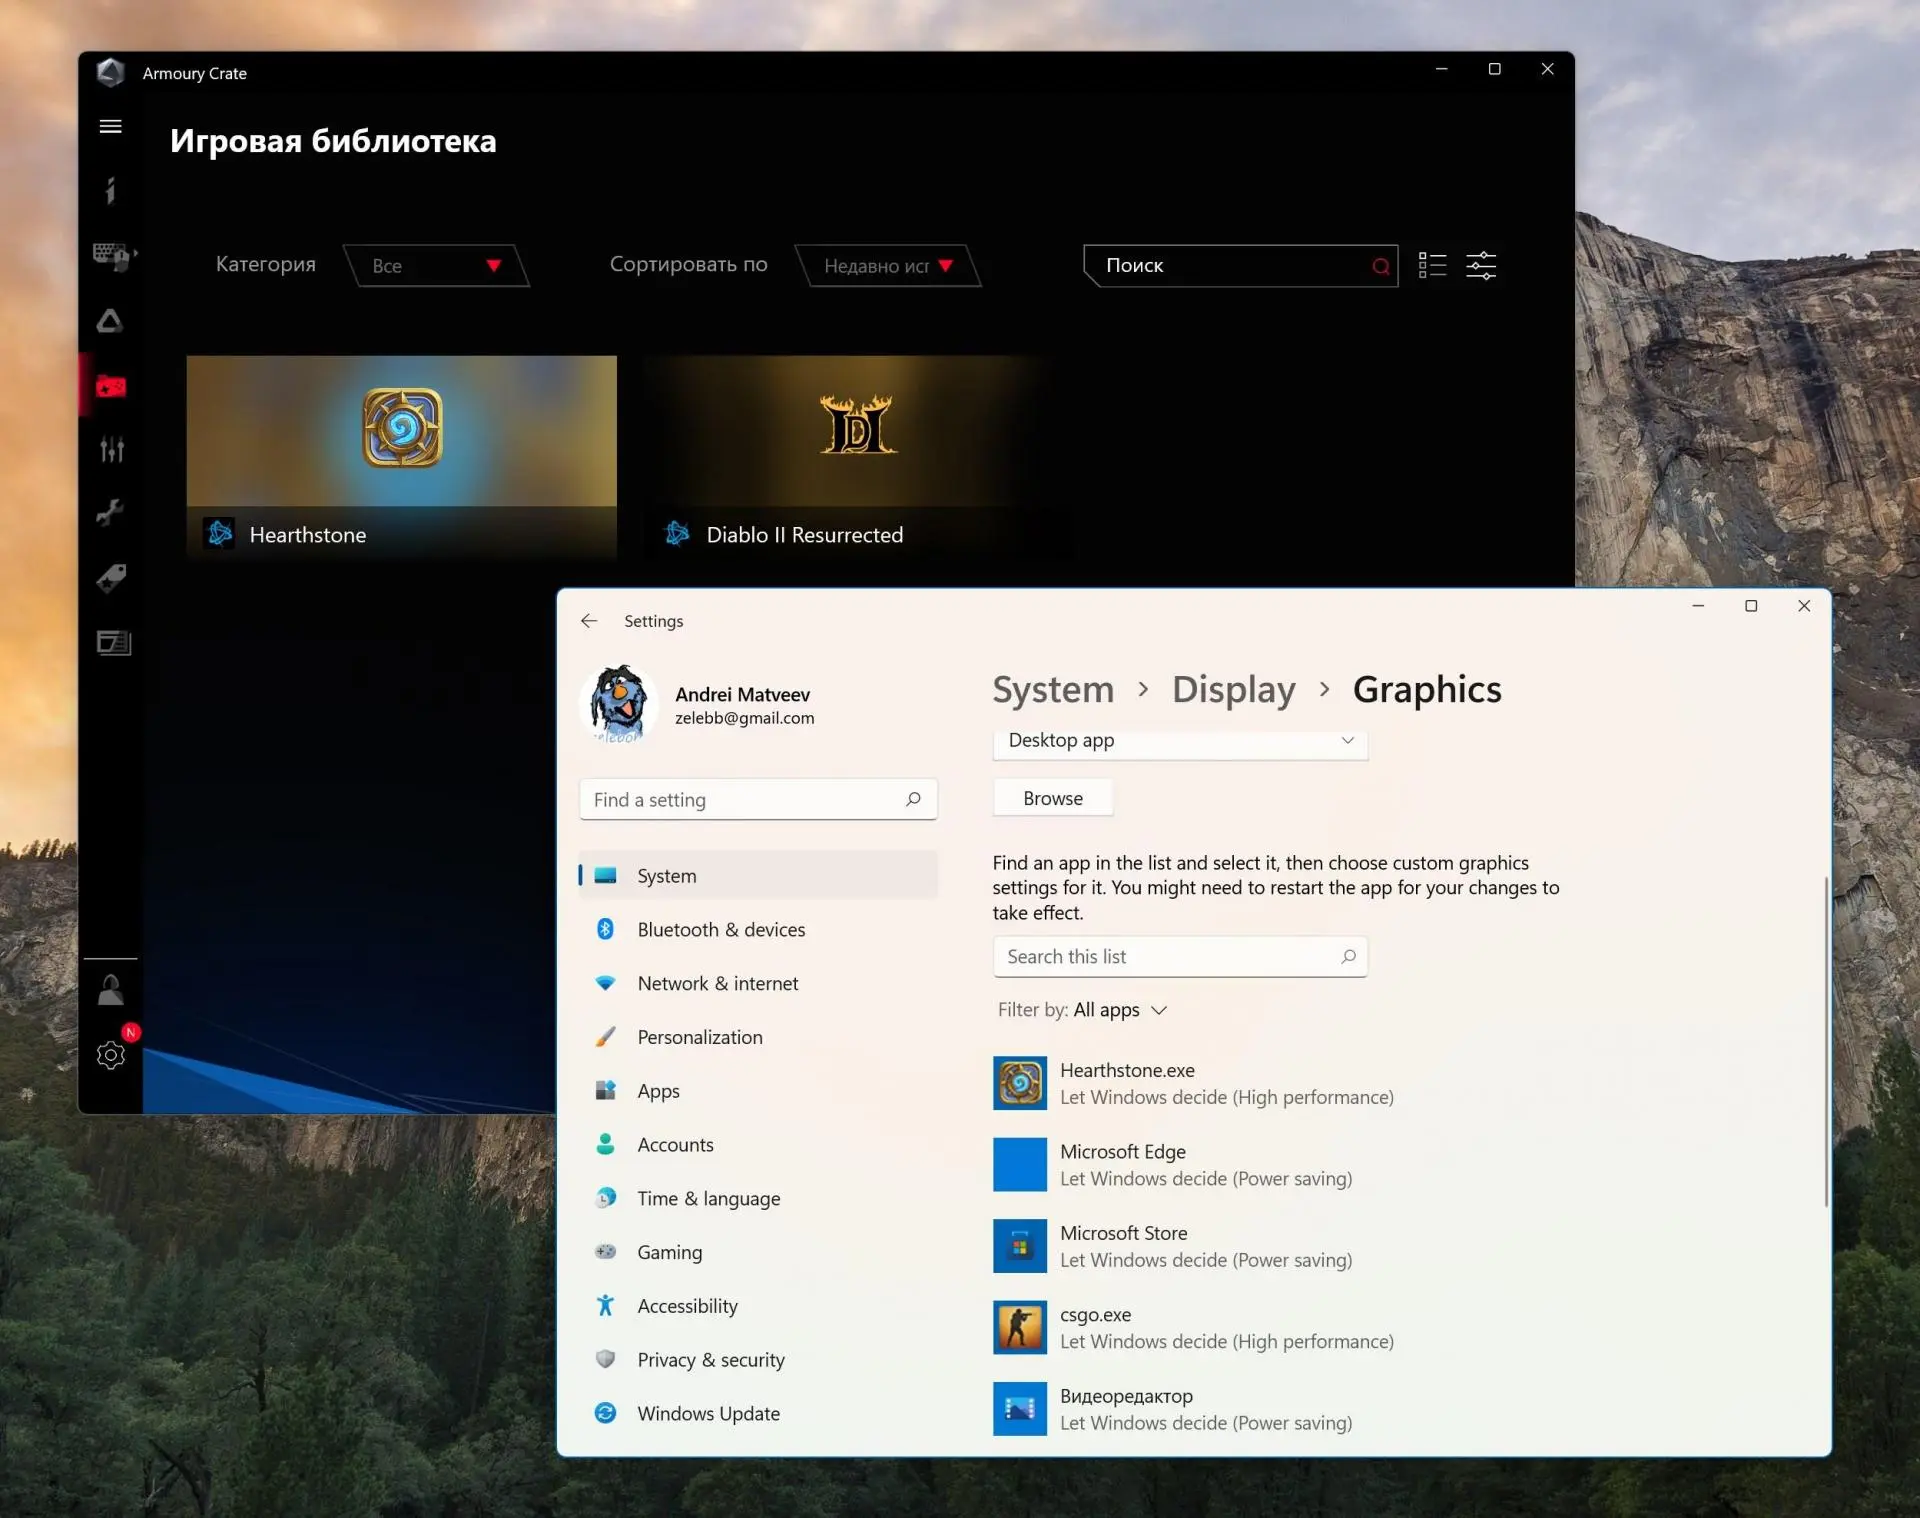
Task: Open Featured deals tag icon in sidebar
Action: 111,577
